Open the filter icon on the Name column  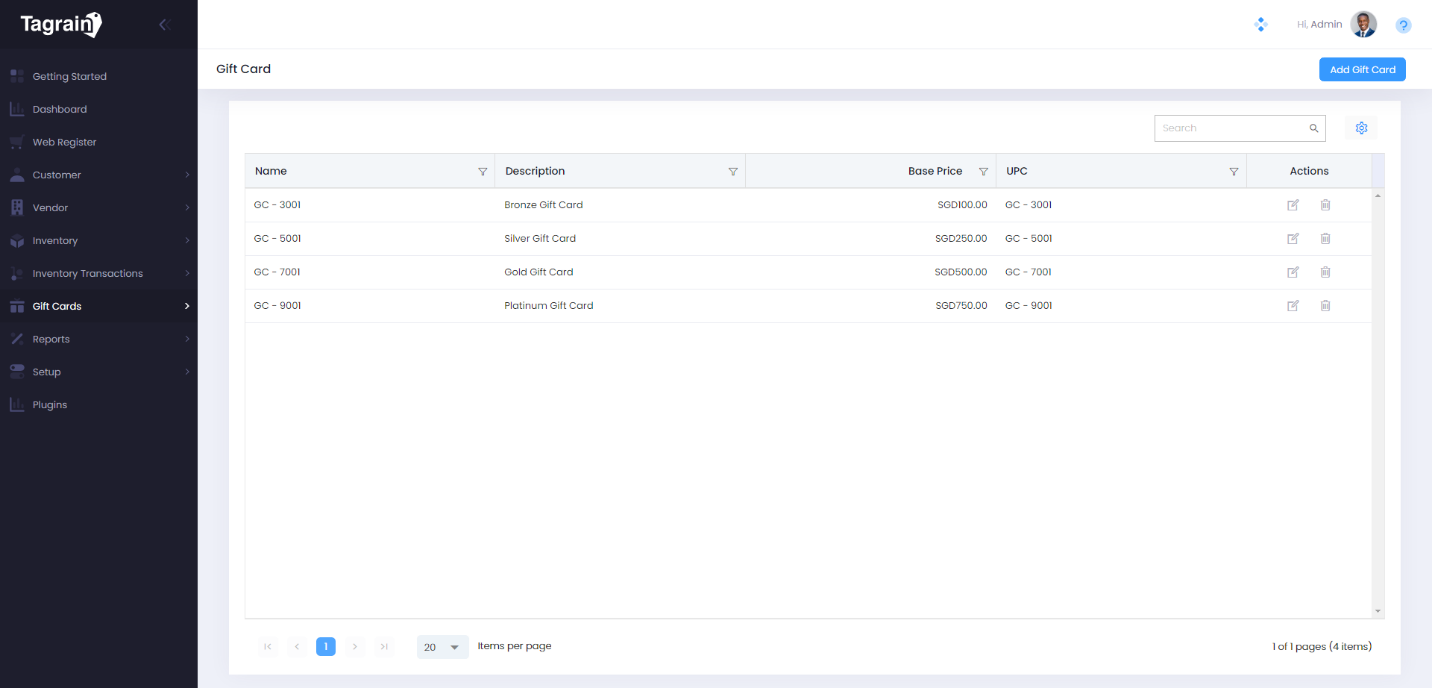pyautogui.click(x=483, y=170)
